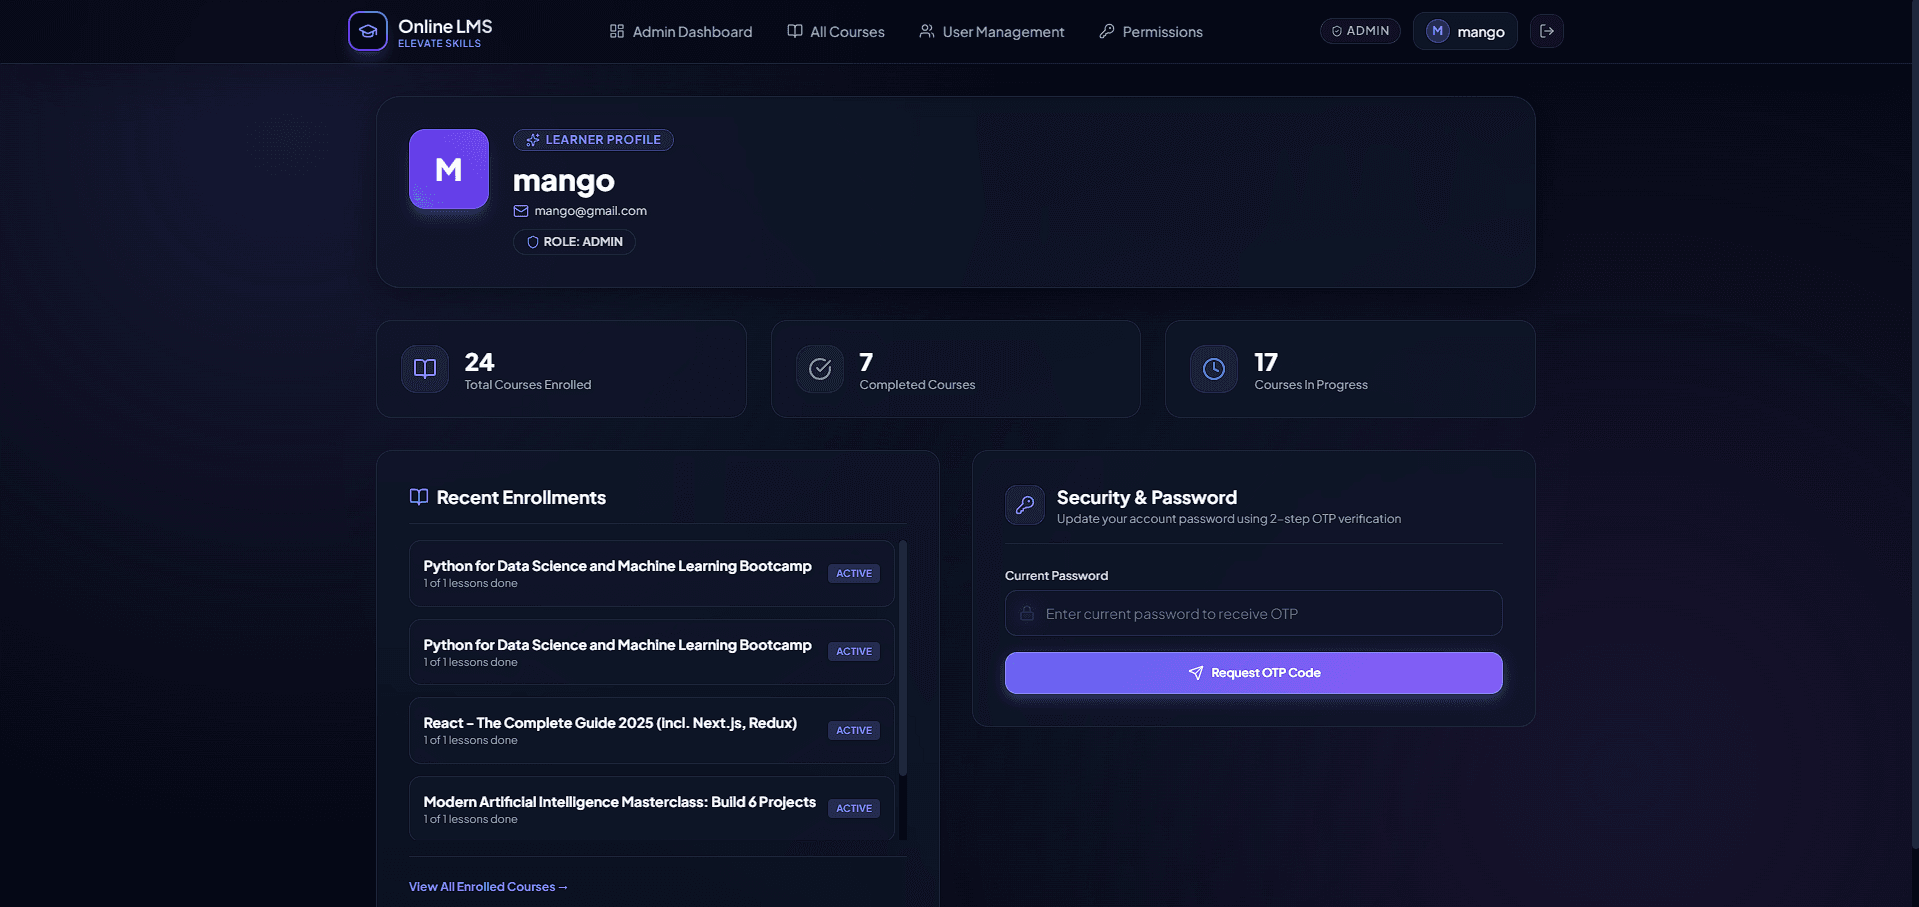Click the lock icon in the password field
The image size is (1919, 907).
(1027, 613)
